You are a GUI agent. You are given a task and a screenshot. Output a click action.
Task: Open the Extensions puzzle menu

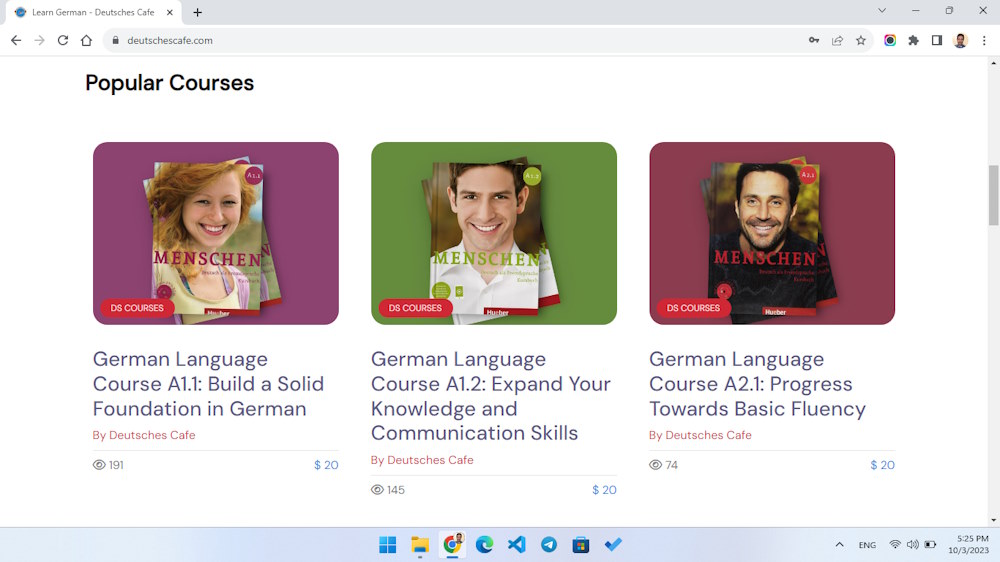click(913, 40)
